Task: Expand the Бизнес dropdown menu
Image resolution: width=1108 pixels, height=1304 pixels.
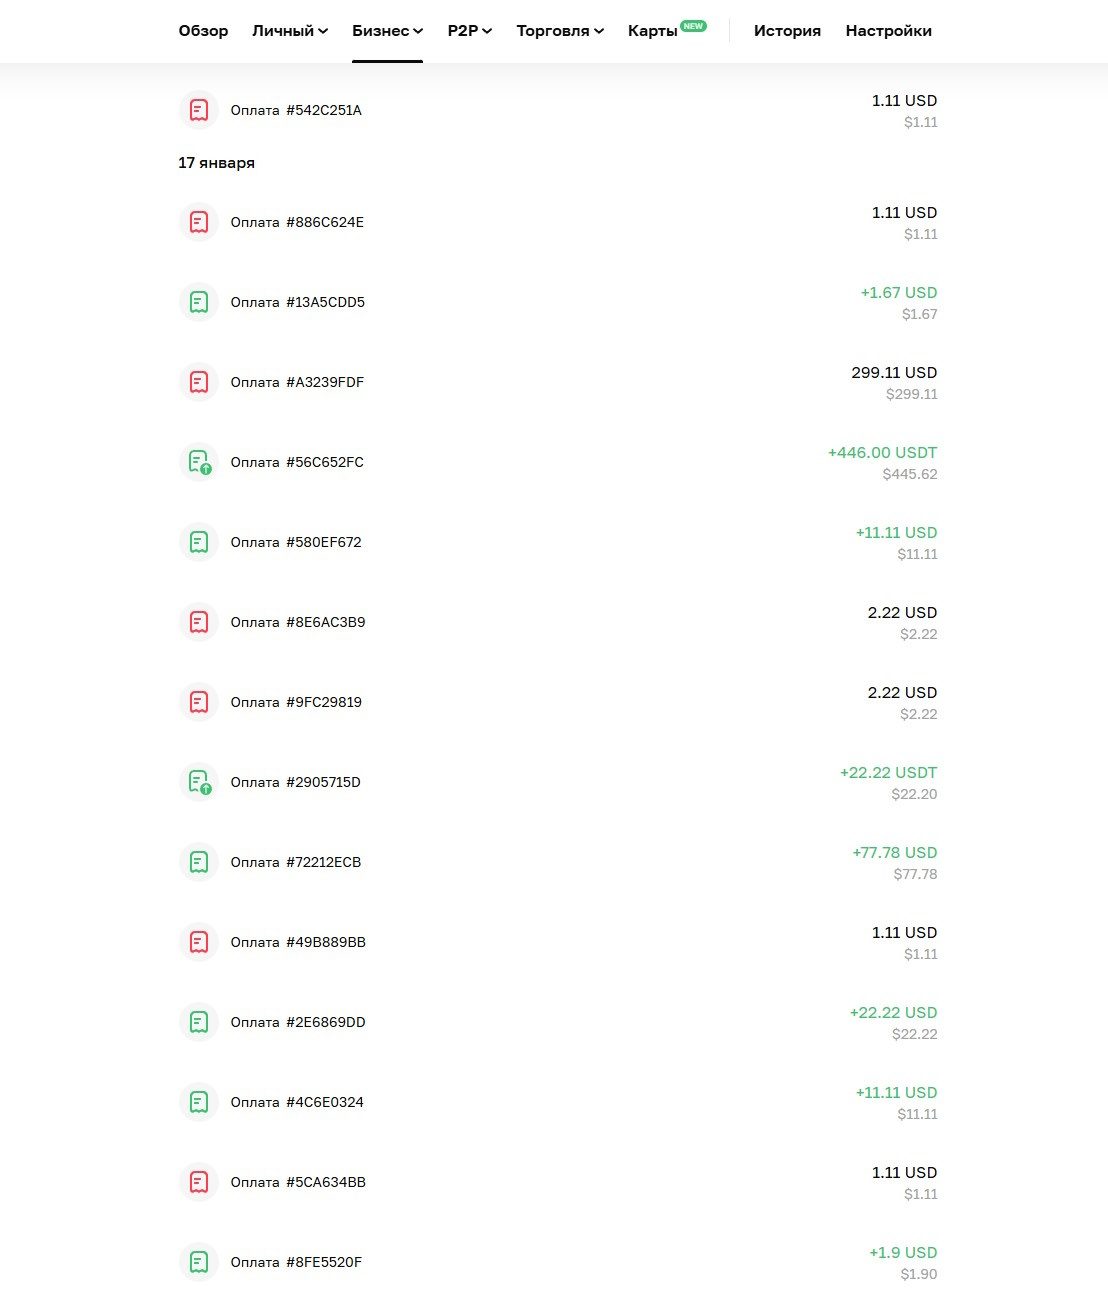Action: click(x=387, y=31)
